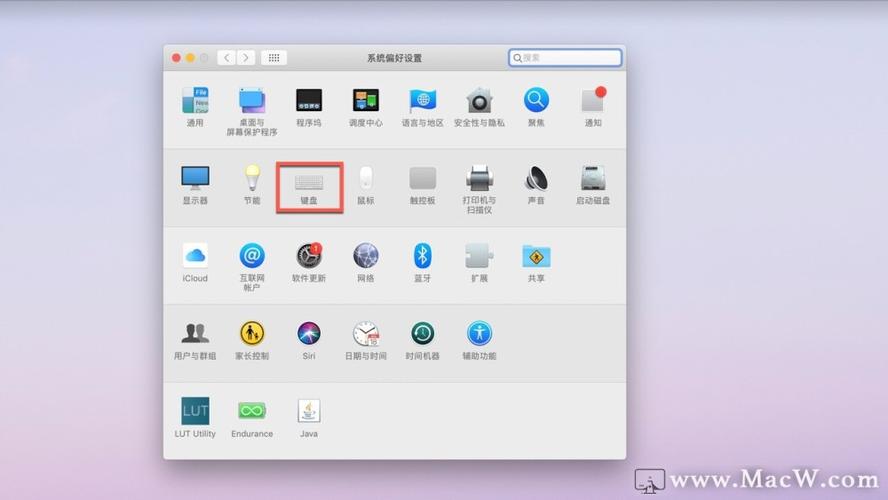Close the 系统偏好设置 window
The image size is (888, 500).
(x=176, y=58)
